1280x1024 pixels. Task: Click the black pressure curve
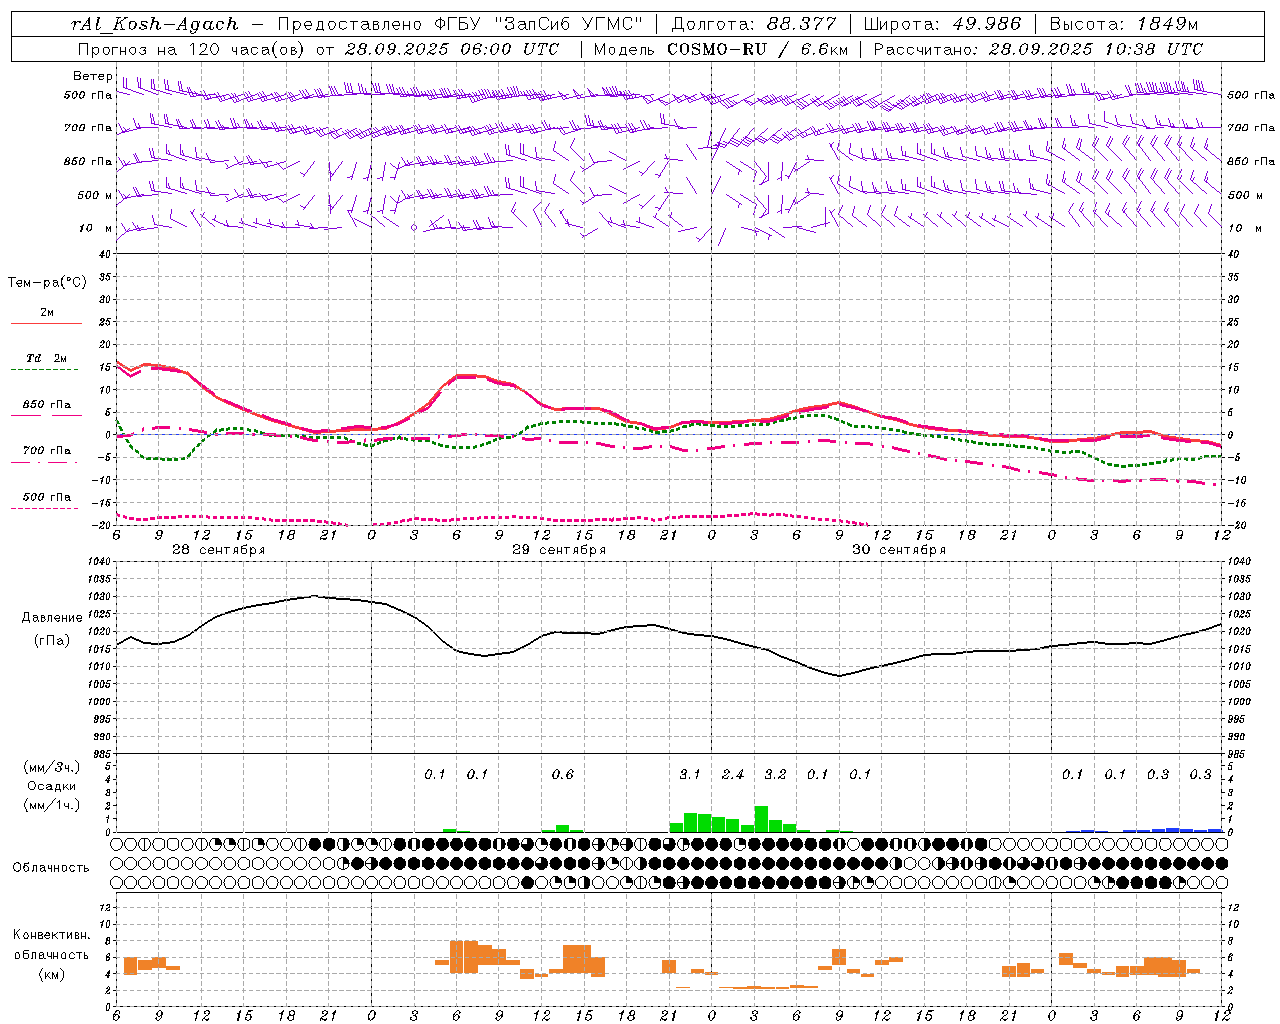point(668,628)
